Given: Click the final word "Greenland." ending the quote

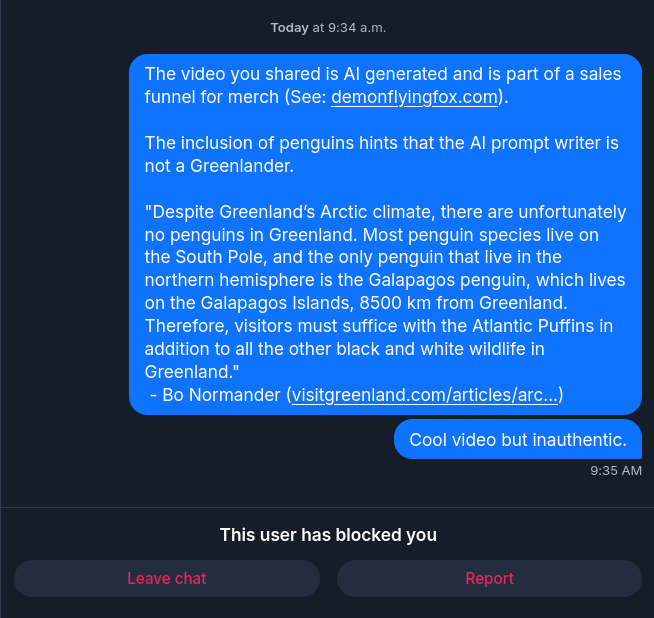Looking at the screenshot, I should (190, 372).
